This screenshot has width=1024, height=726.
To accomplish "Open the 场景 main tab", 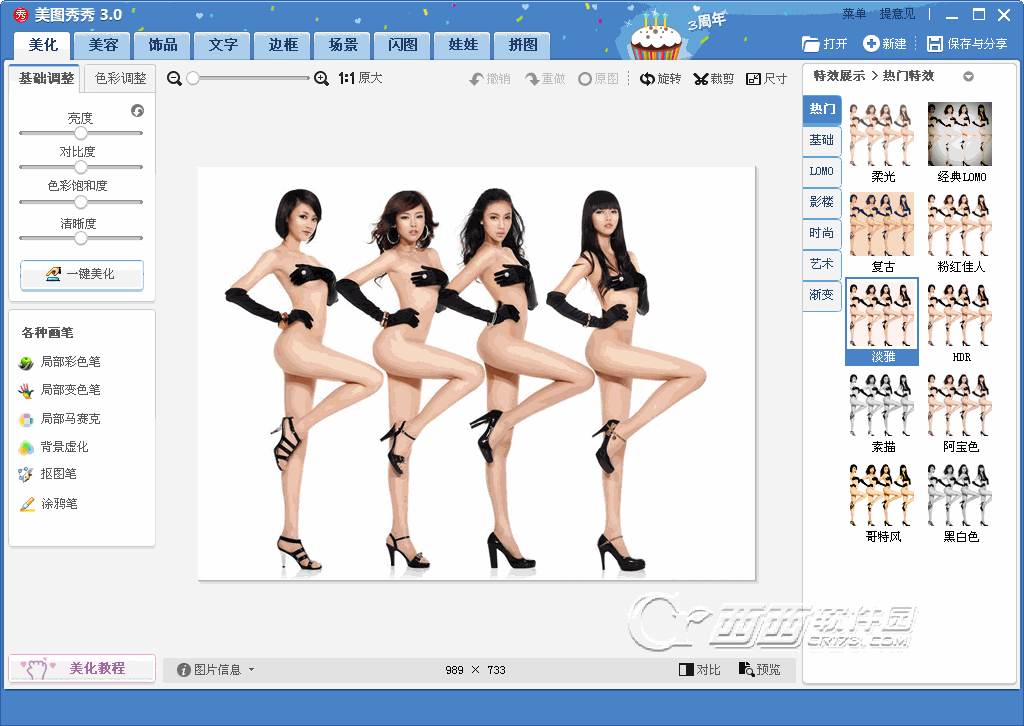I will coord(343,45).
